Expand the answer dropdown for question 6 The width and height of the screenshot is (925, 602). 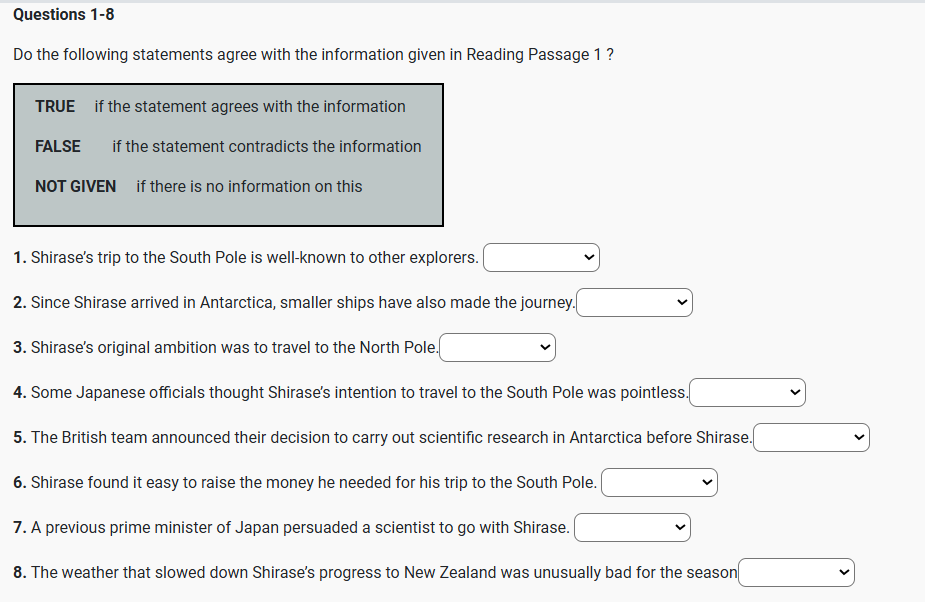pos(659,483)
